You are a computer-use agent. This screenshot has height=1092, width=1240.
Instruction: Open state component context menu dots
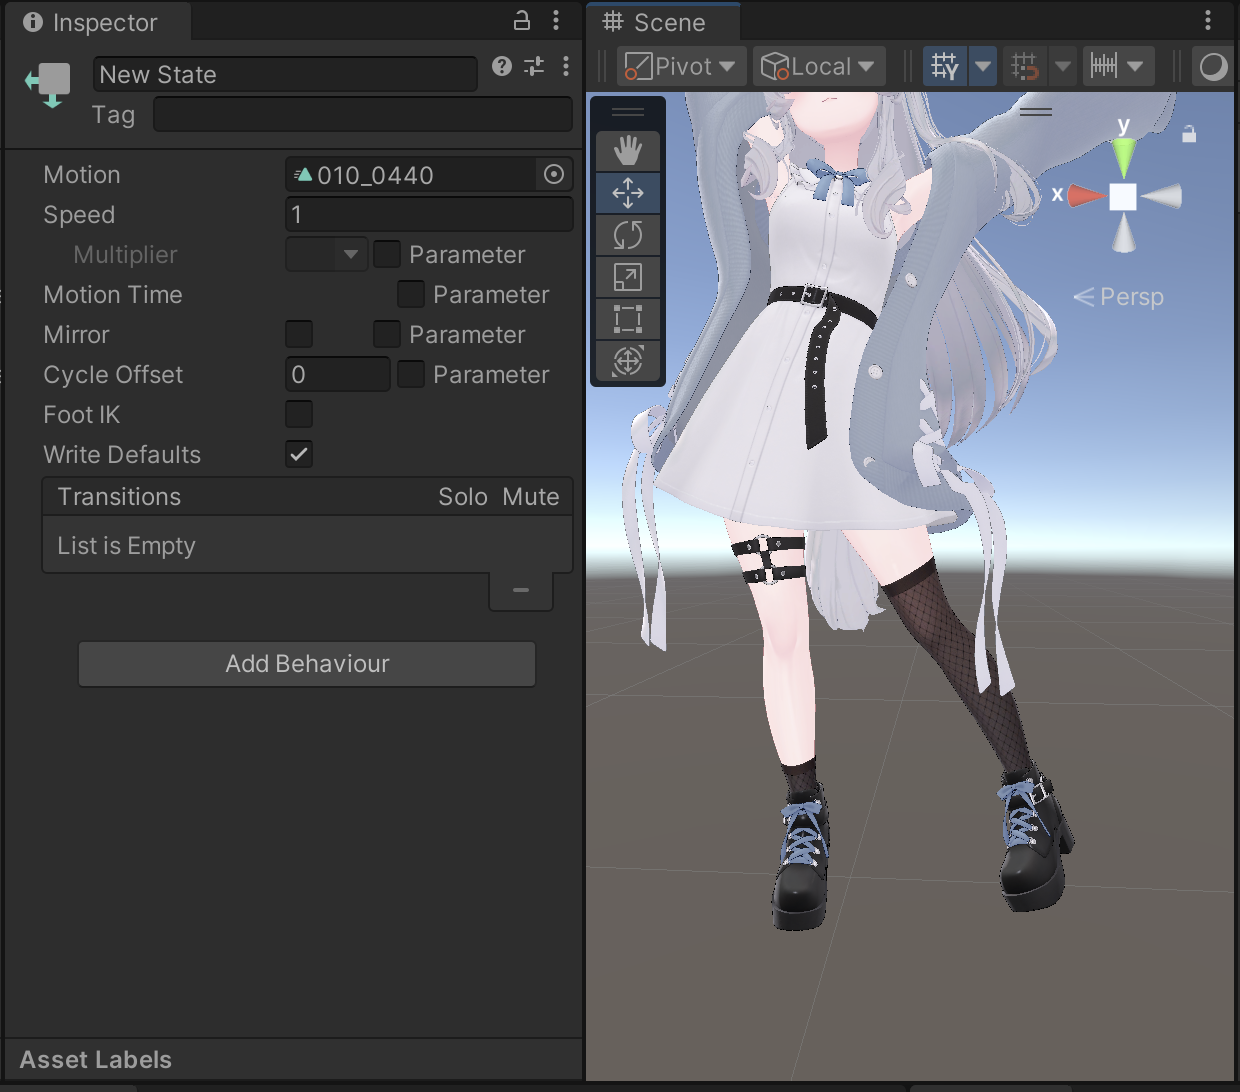(x=566, y=66)
